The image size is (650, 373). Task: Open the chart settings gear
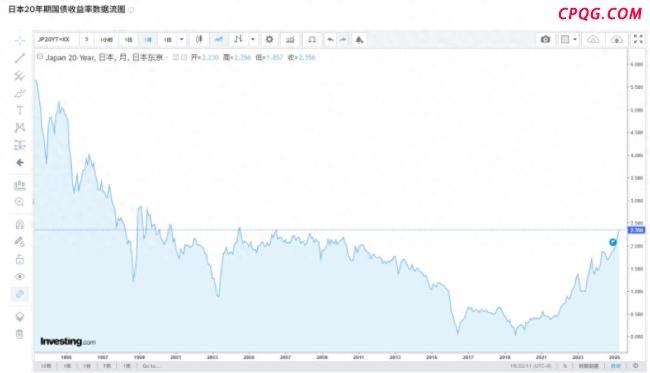[269, 39]
